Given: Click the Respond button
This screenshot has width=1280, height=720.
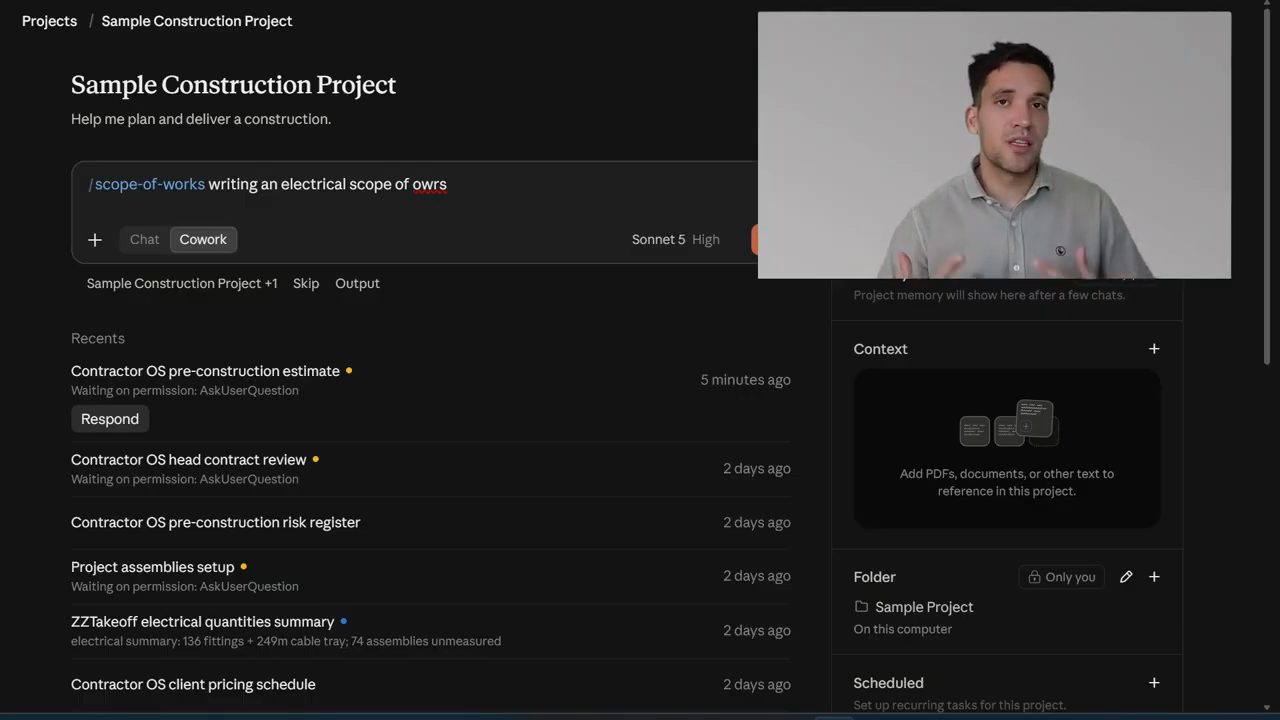Looking at the screenshot, I should 110,419.
